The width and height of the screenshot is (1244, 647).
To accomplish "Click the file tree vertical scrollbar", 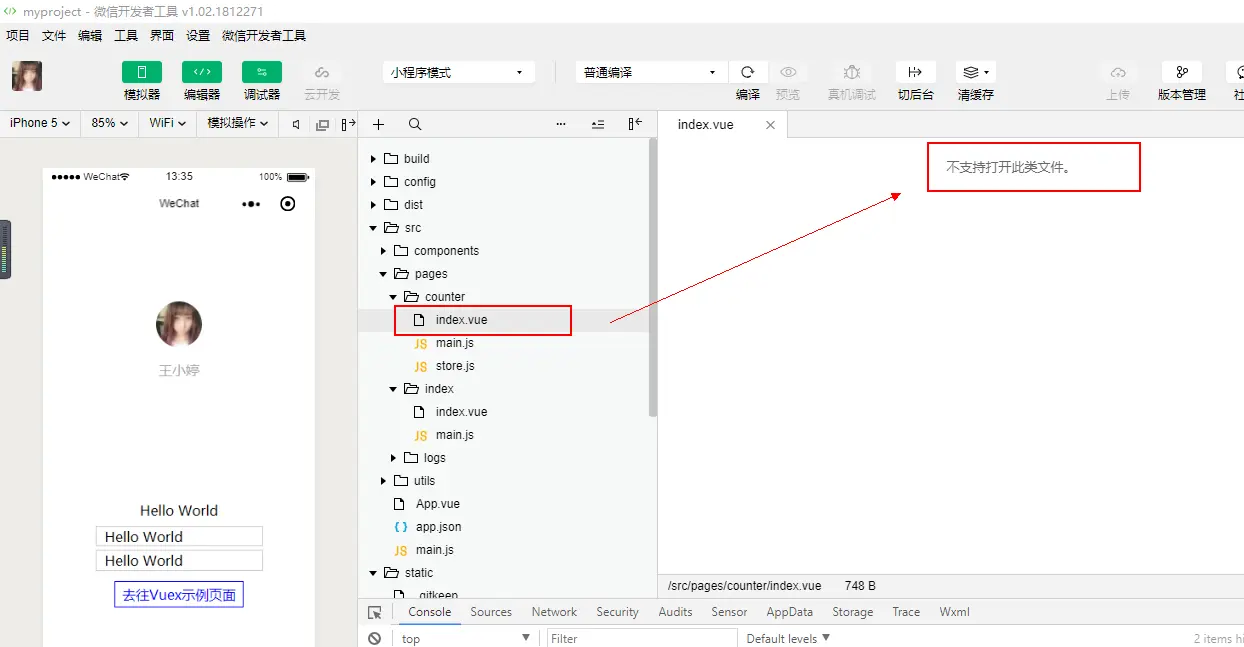I will (653, 277).
